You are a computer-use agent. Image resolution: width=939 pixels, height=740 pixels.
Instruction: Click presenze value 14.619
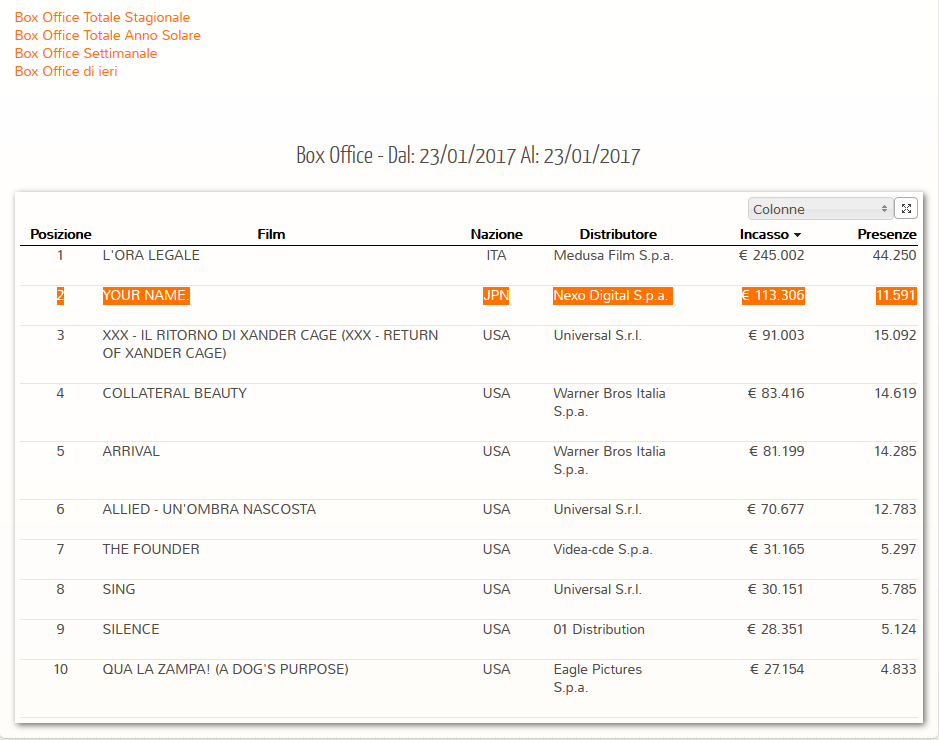tap(895, 393)
